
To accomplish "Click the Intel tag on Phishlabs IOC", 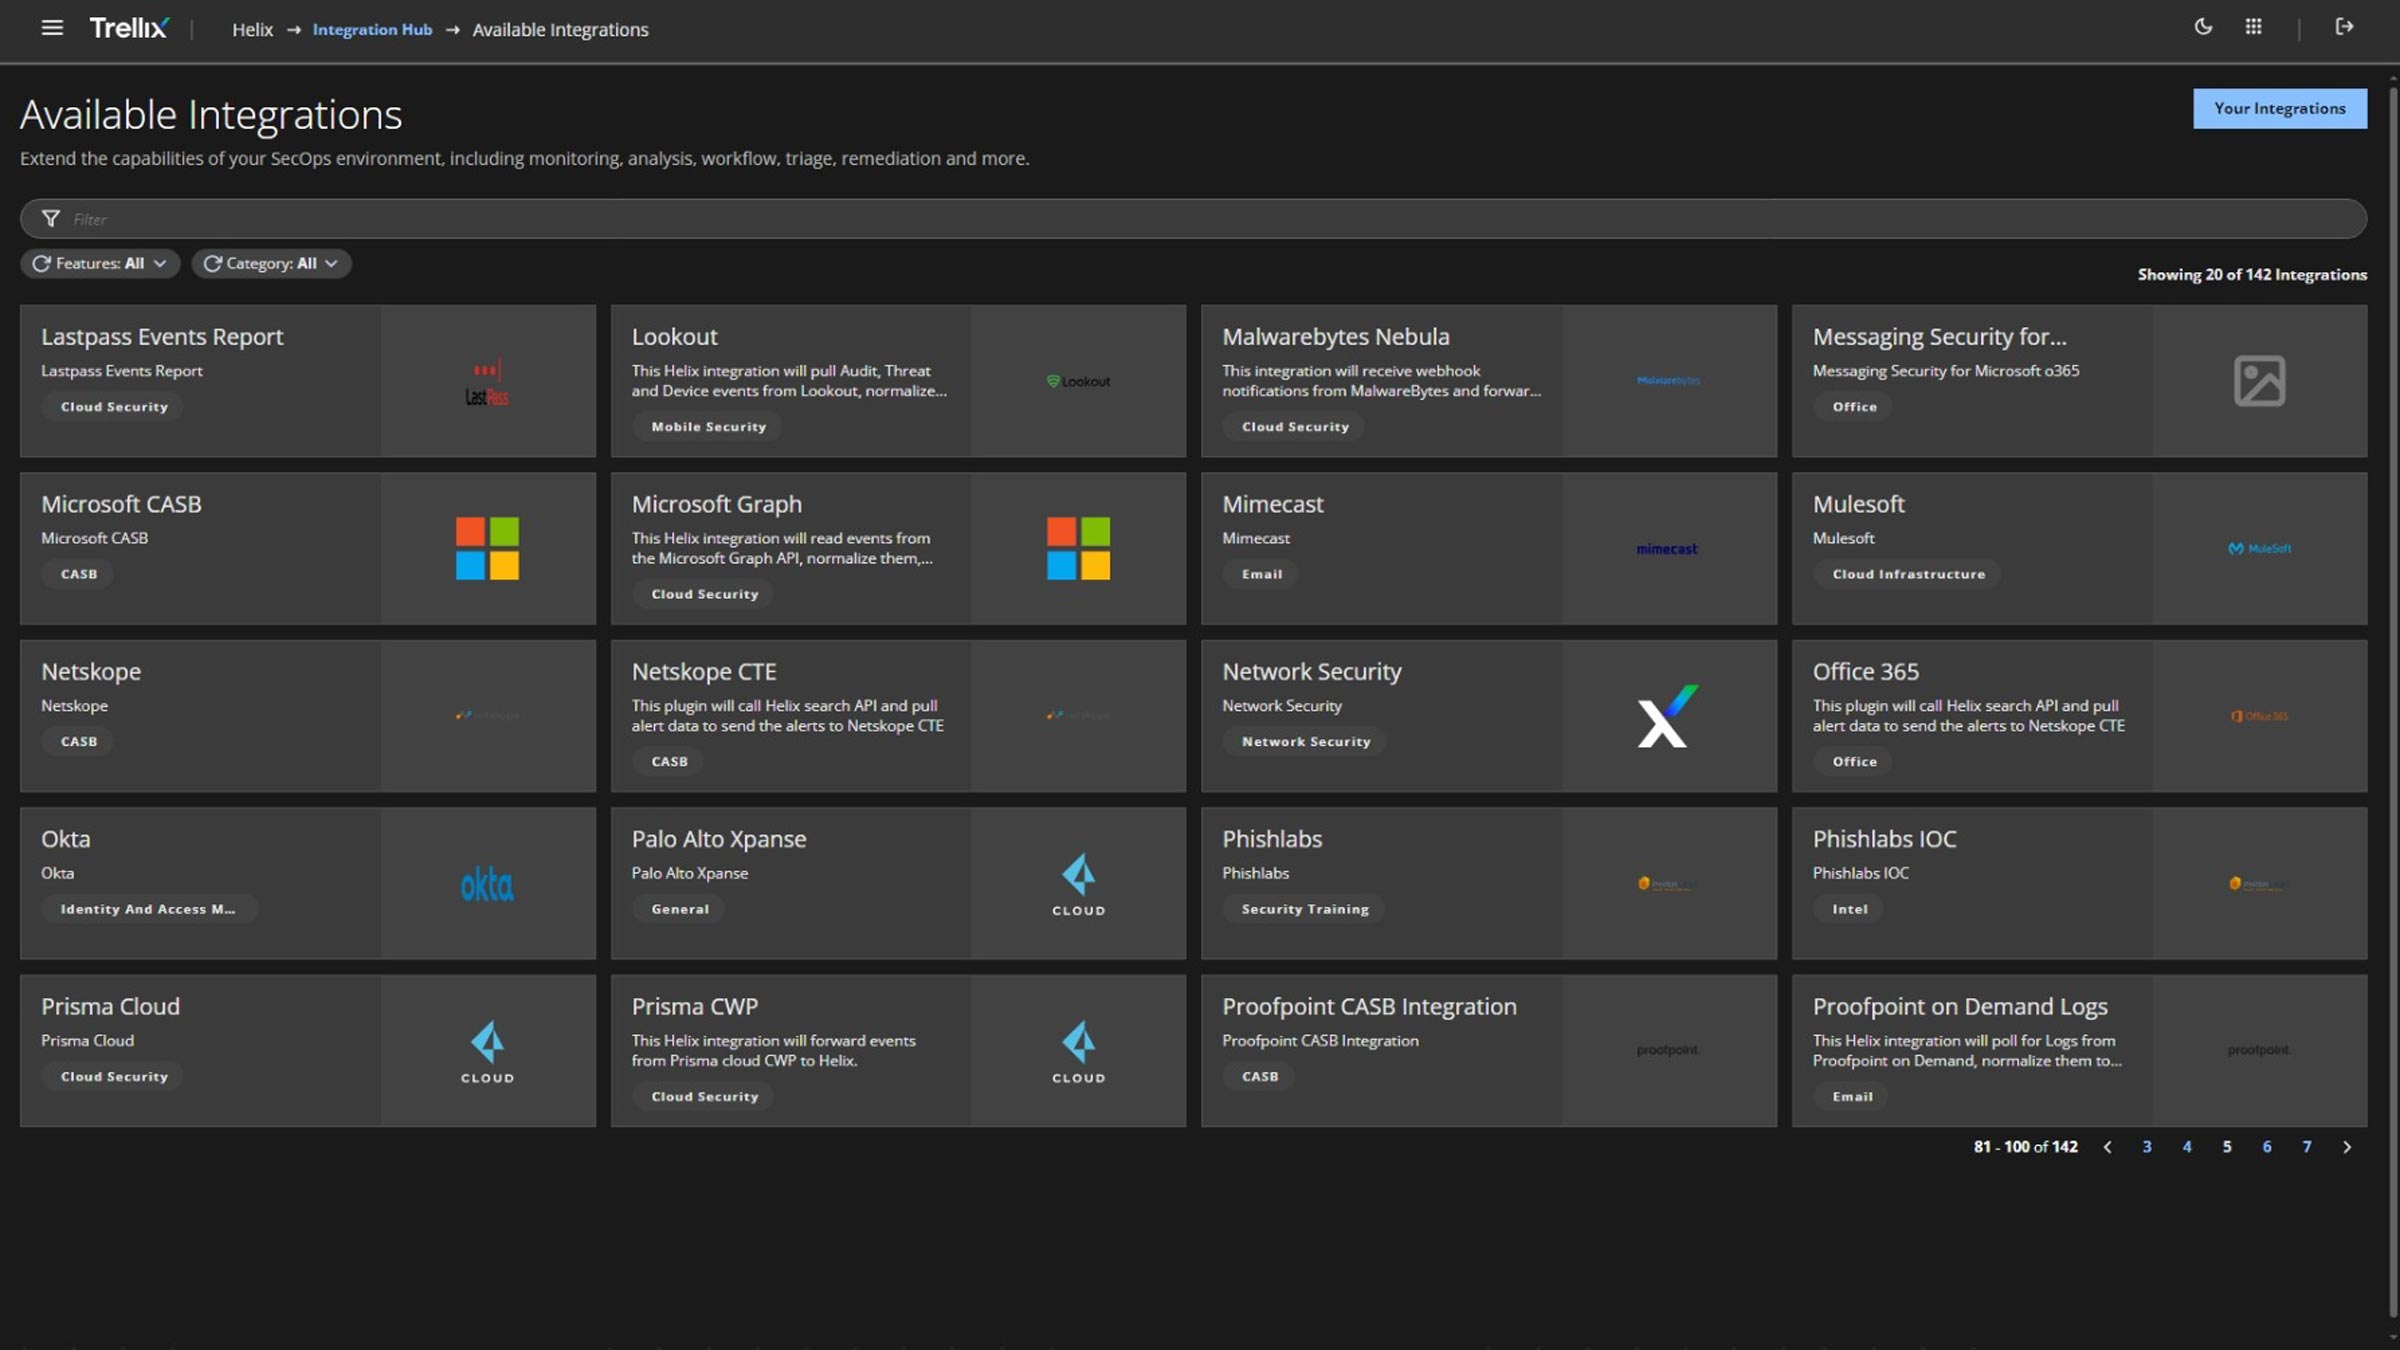I will pos(1849,909).
